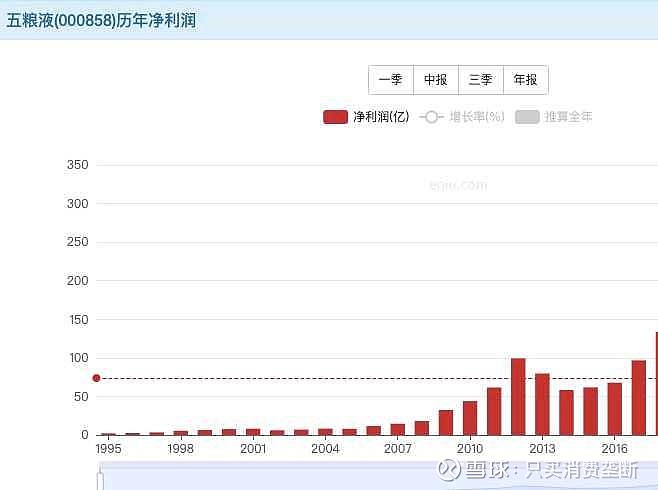Screen dimensions: 658x490
Task: Switch to the 中报 report tab
Action: coord(436,80)
